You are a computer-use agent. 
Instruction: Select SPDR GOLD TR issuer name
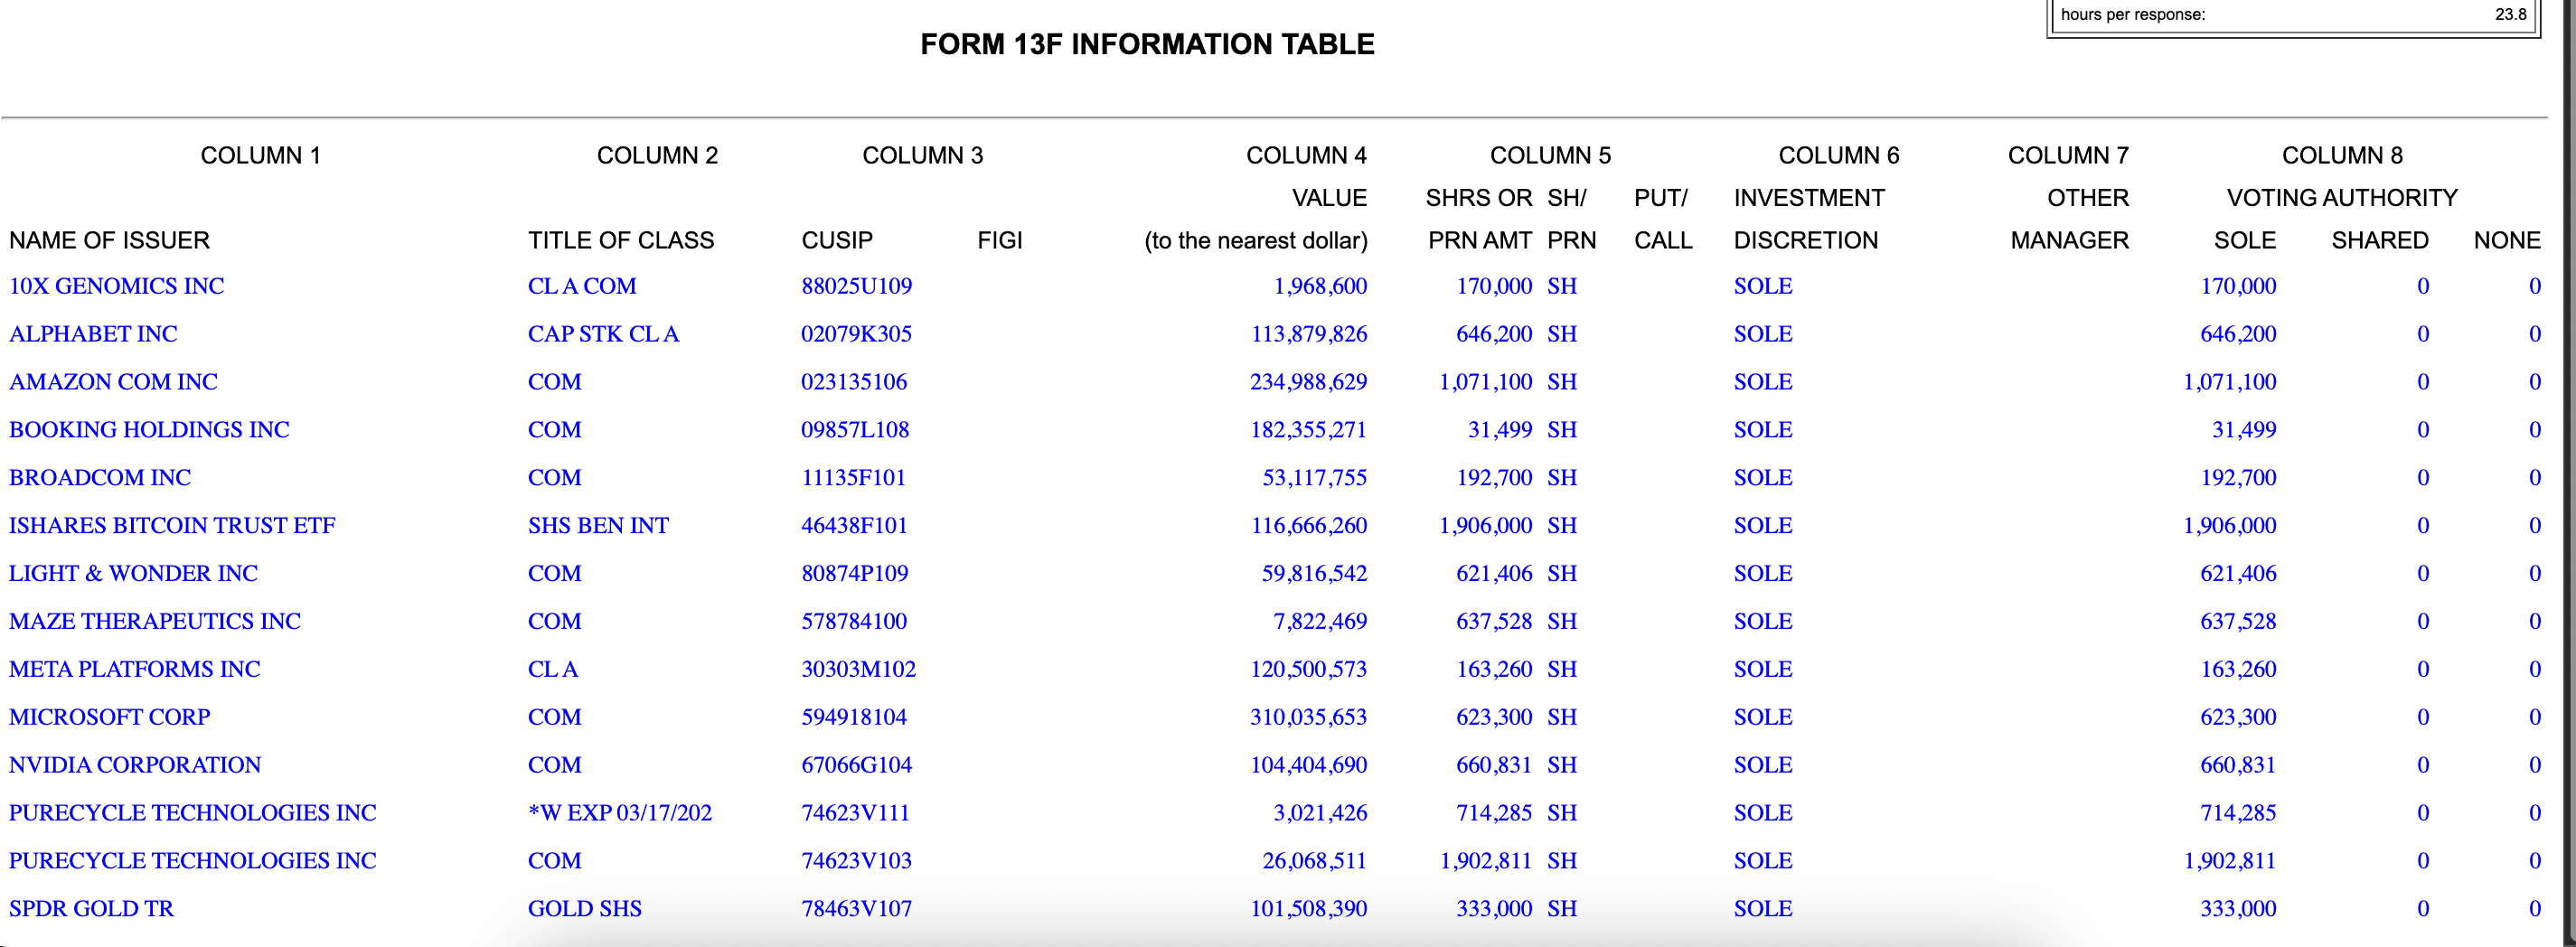(x=91, y=909)
